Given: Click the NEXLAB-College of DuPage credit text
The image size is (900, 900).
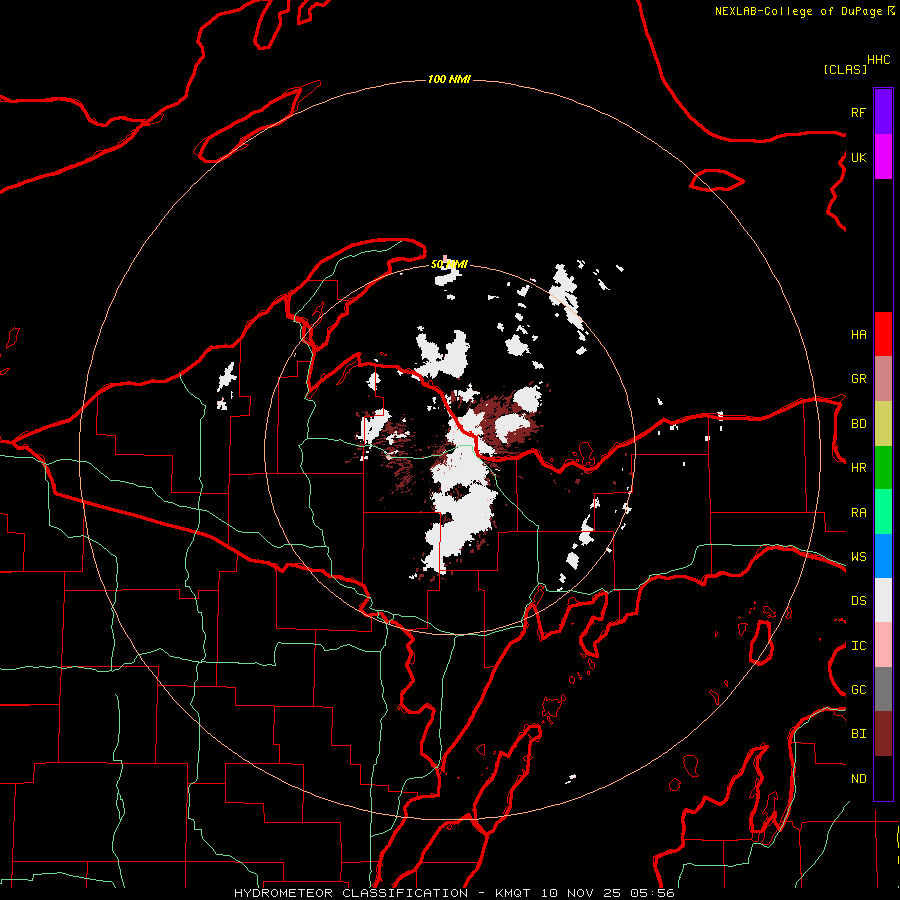Looking at the screenshot, I should click(798, 11).
